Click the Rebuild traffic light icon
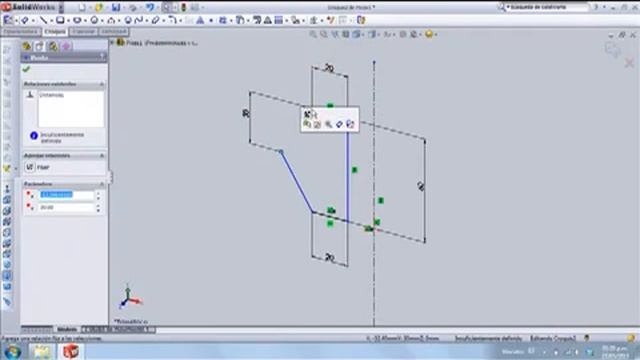The image size is (640, 360). pos(184,7)
